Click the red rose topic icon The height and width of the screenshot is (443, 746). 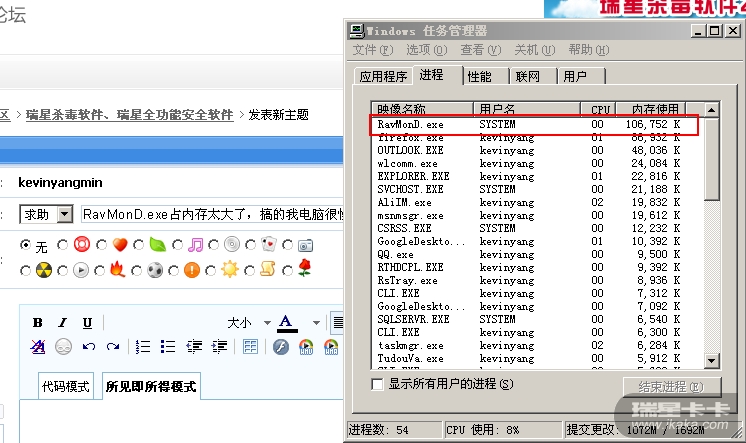(305, 269)
